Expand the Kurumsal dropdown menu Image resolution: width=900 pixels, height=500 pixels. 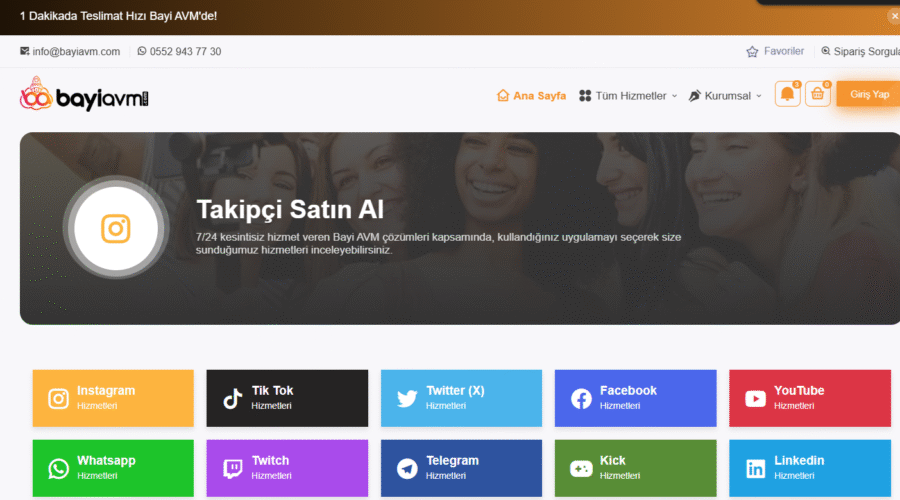726,96
